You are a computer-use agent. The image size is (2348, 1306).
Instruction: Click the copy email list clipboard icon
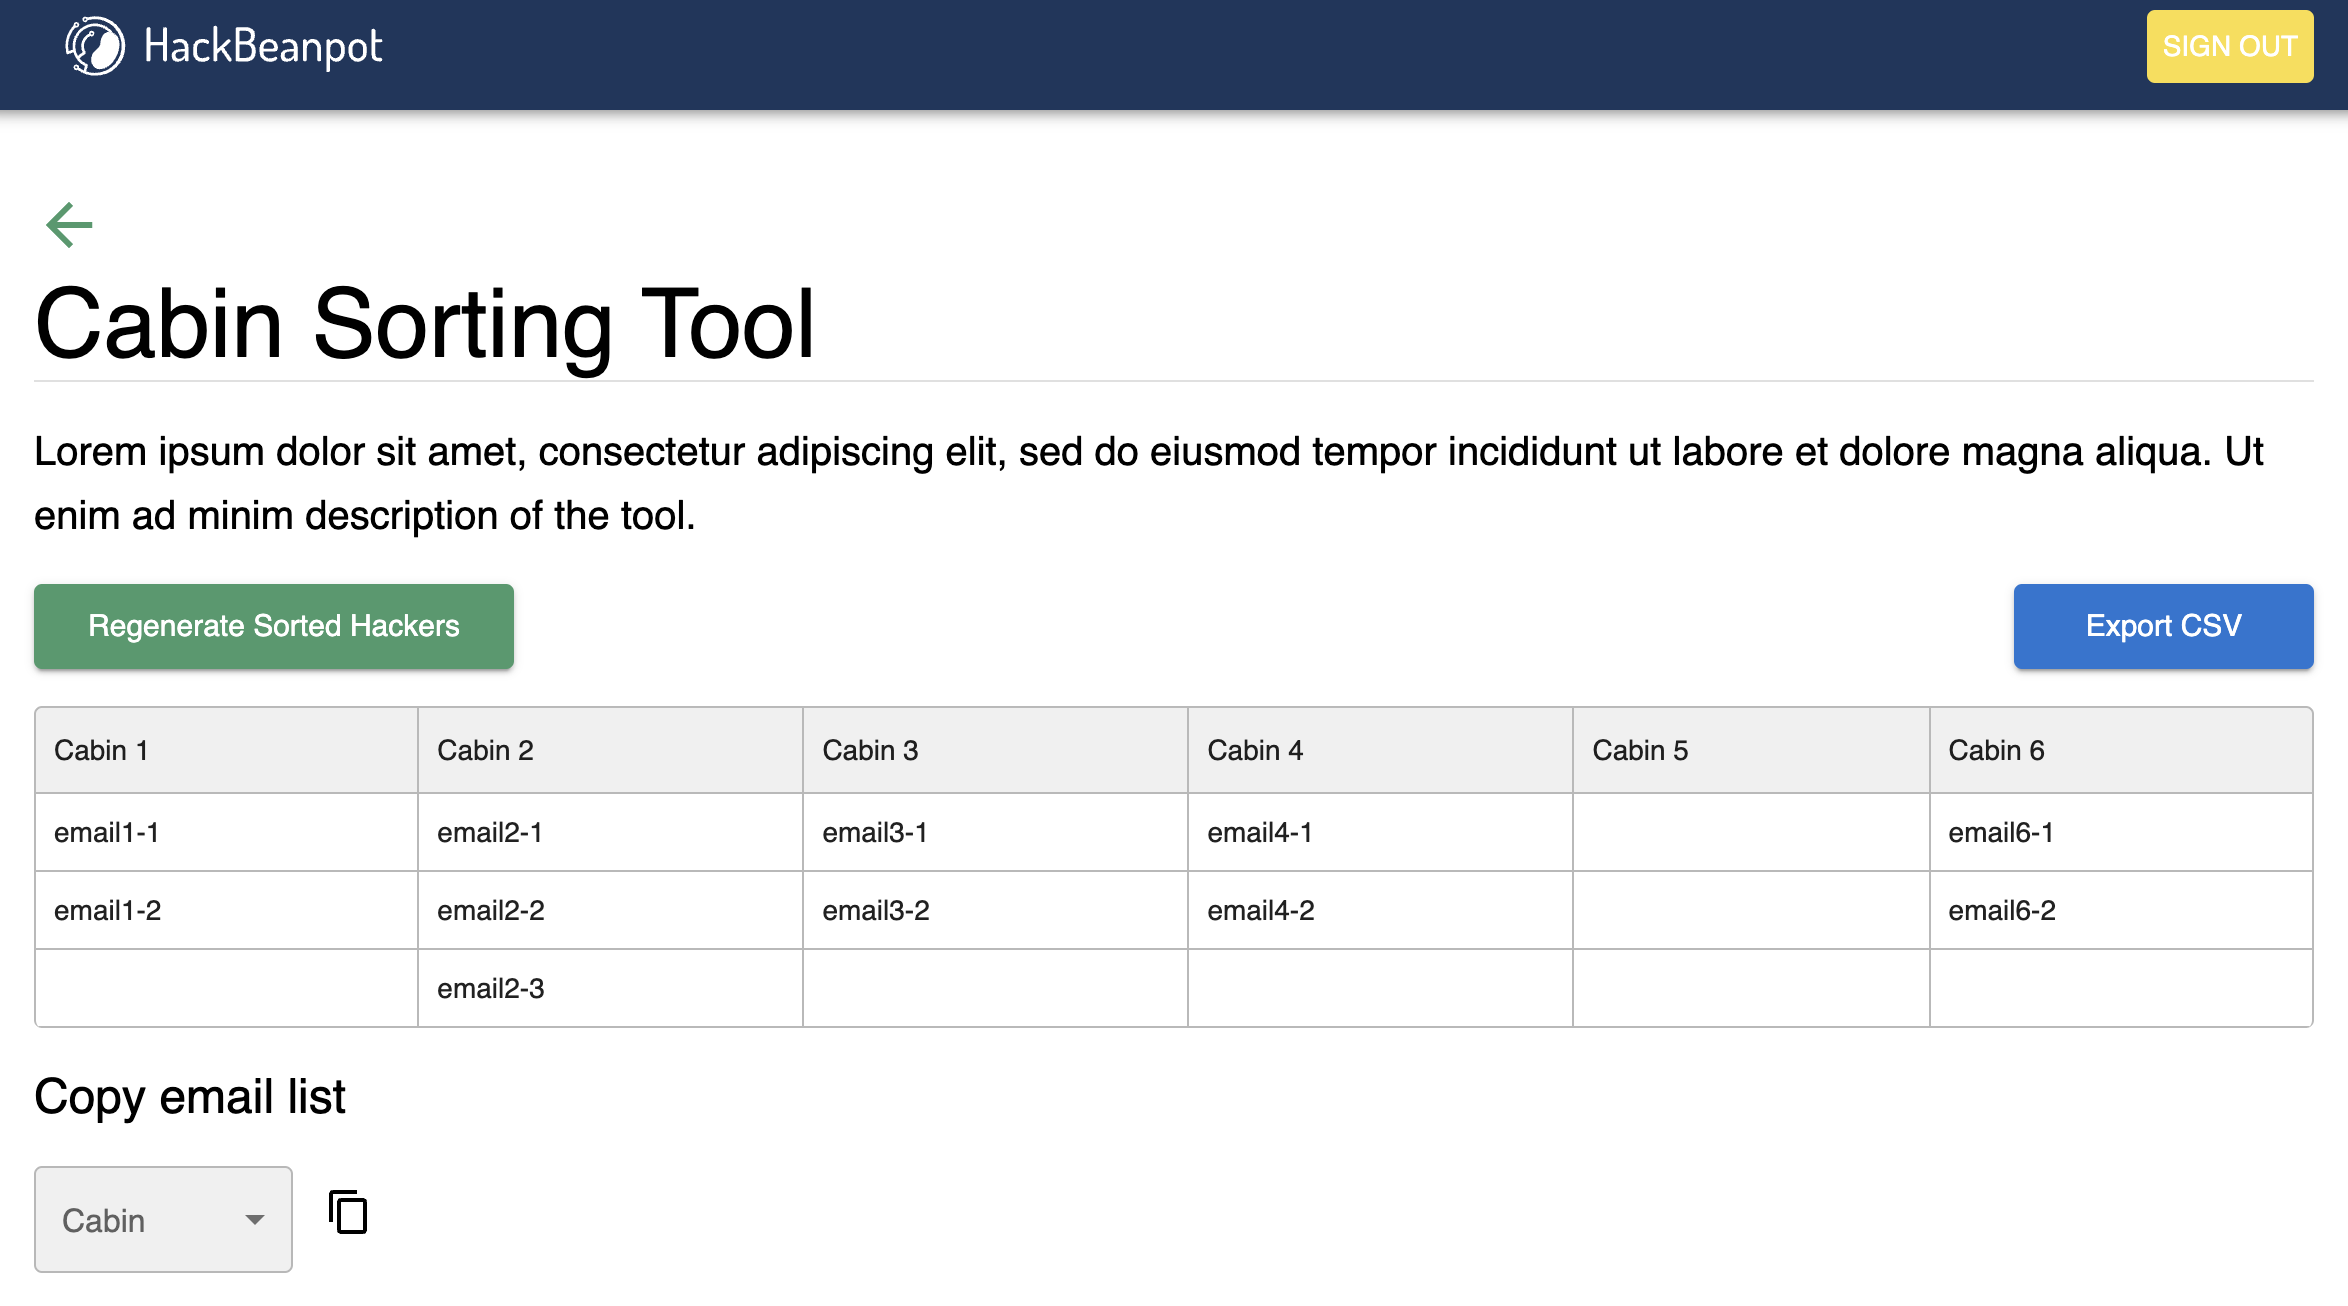tap(348, 1212)
